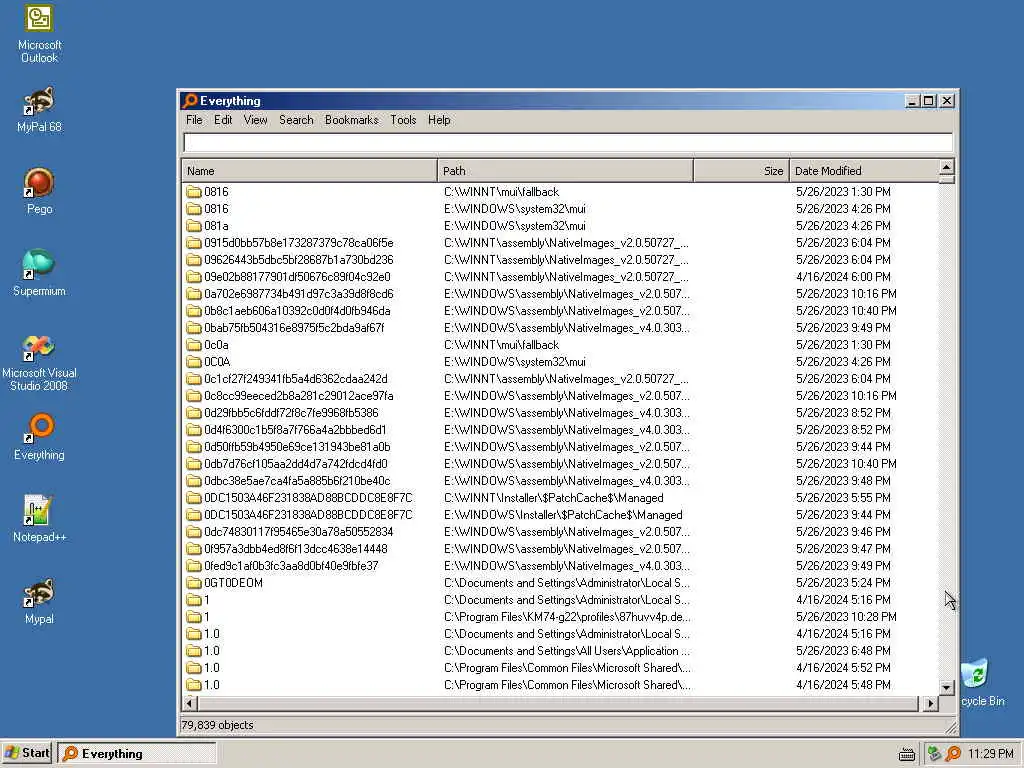Select row 0d4f6300c1b5f8a7f766a4a2bbbed6d1

pyautogui.click(x=560, y=430)
